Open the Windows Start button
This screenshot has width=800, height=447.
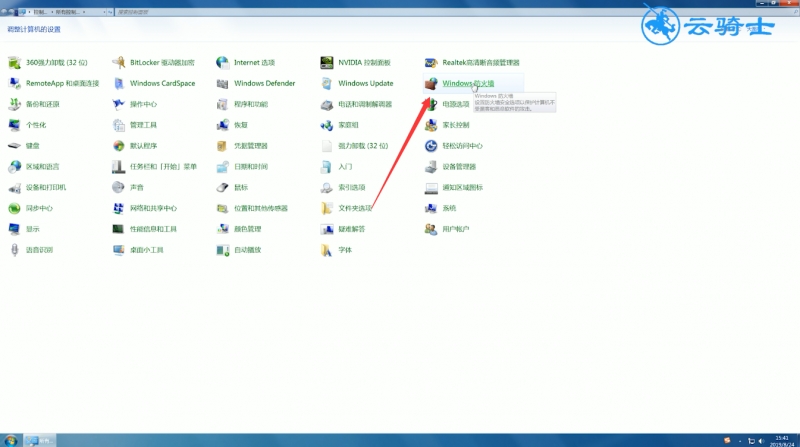coord(11,440)
